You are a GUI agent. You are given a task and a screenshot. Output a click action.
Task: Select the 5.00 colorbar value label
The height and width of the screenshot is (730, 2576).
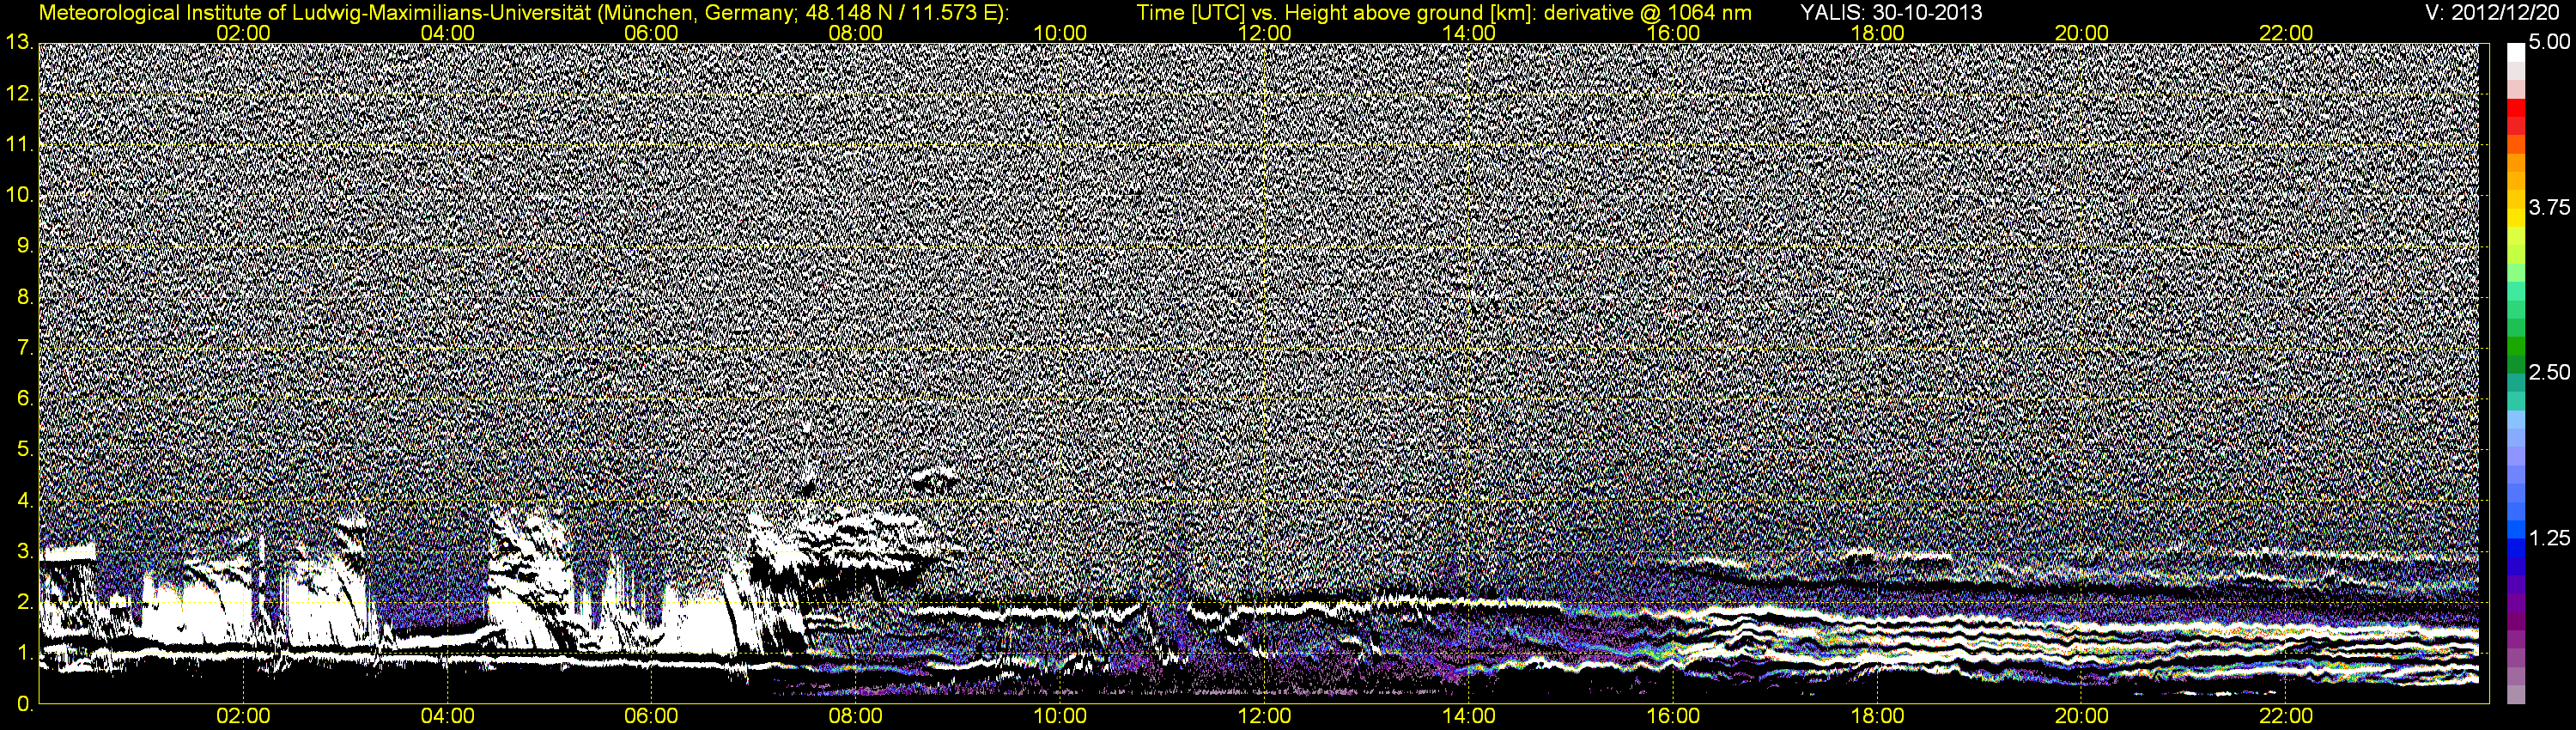click(2549, 43)
